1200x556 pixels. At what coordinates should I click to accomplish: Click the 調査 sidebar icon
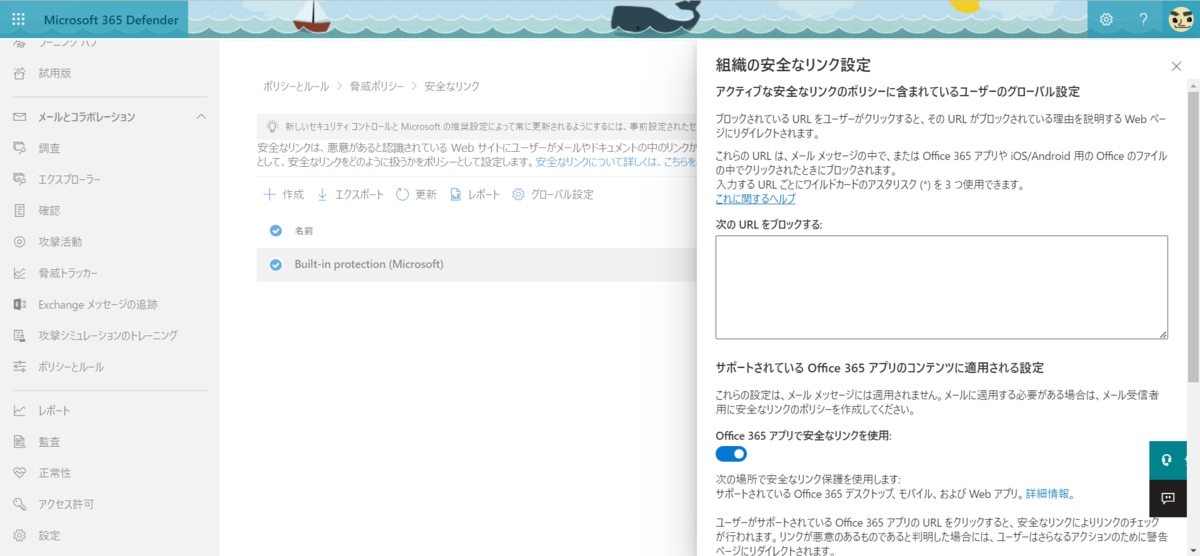point(19,148)
